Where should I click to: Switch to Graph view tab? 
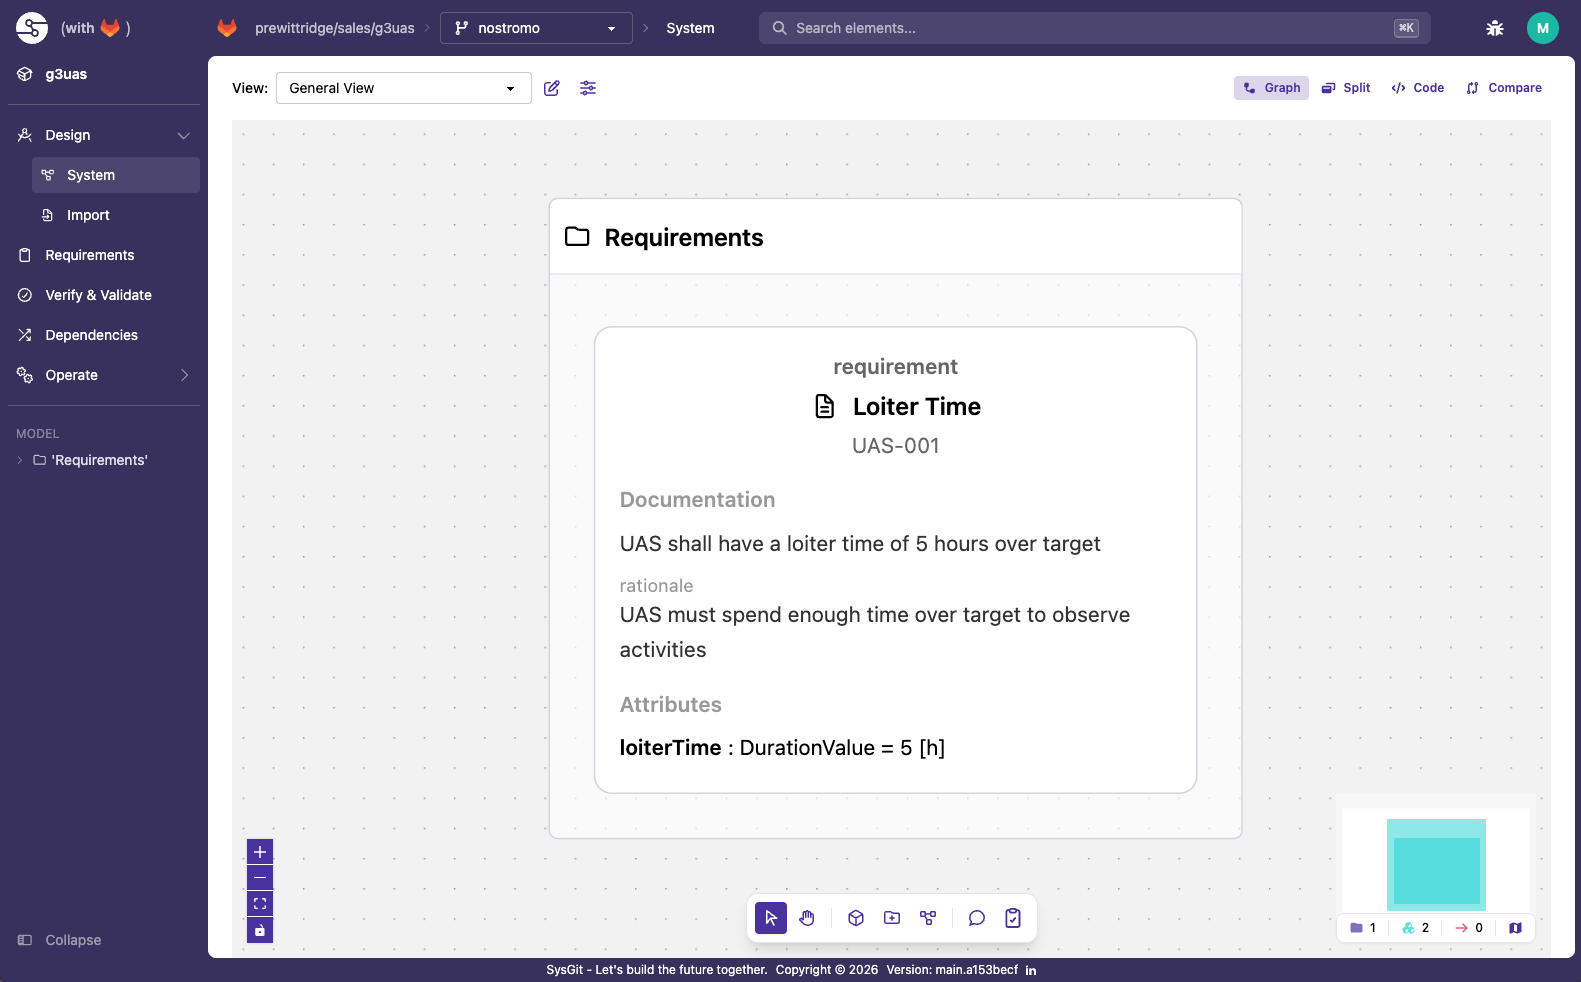tap(1271, 88)
